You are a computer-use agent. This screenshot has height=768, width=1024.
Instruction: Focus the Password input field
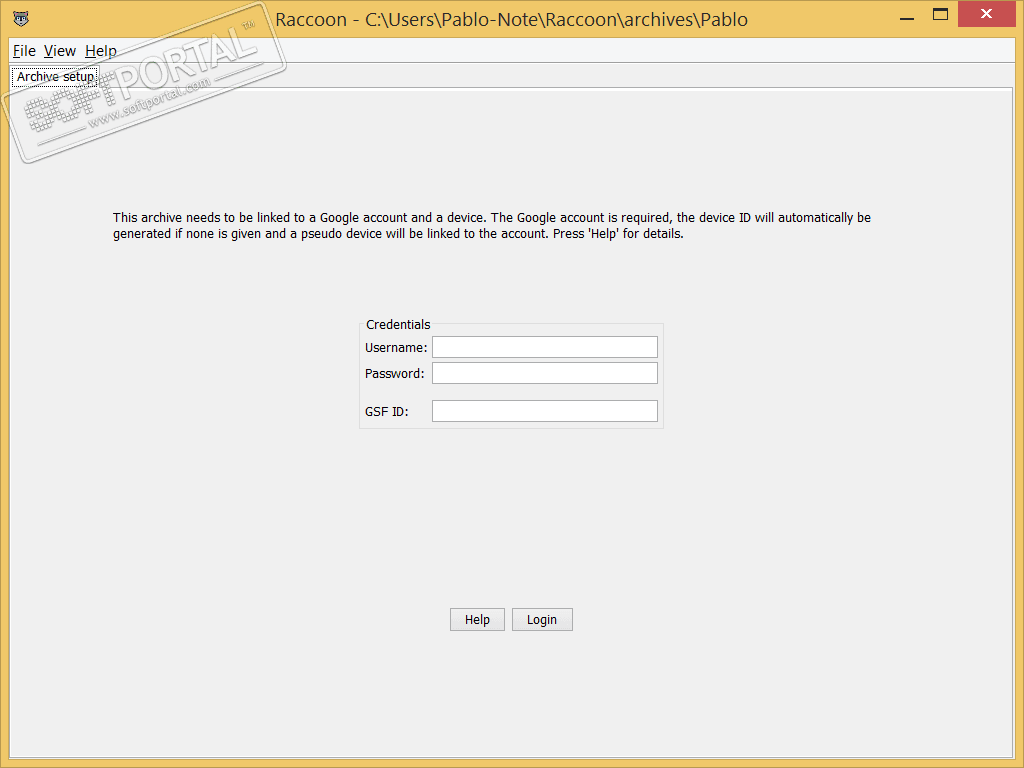point(545,373)
